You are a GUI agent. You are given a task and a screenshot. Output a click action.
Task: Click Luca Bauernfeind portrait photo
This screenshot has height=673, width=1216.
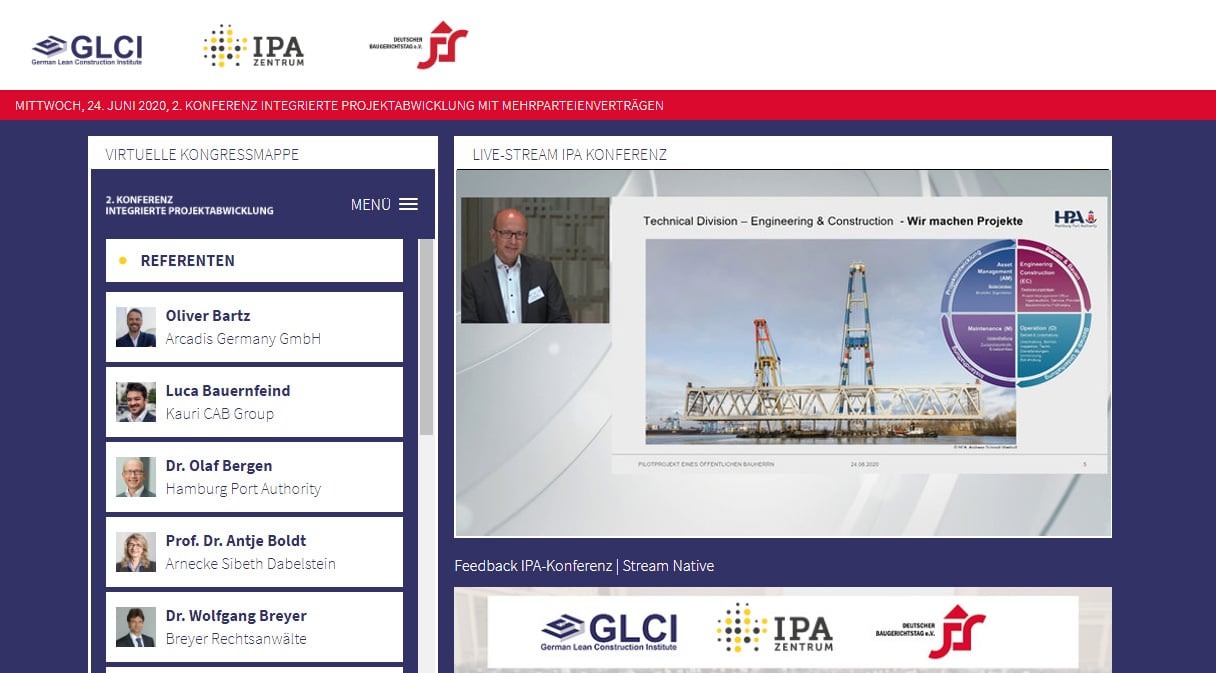tap(135, 402)
